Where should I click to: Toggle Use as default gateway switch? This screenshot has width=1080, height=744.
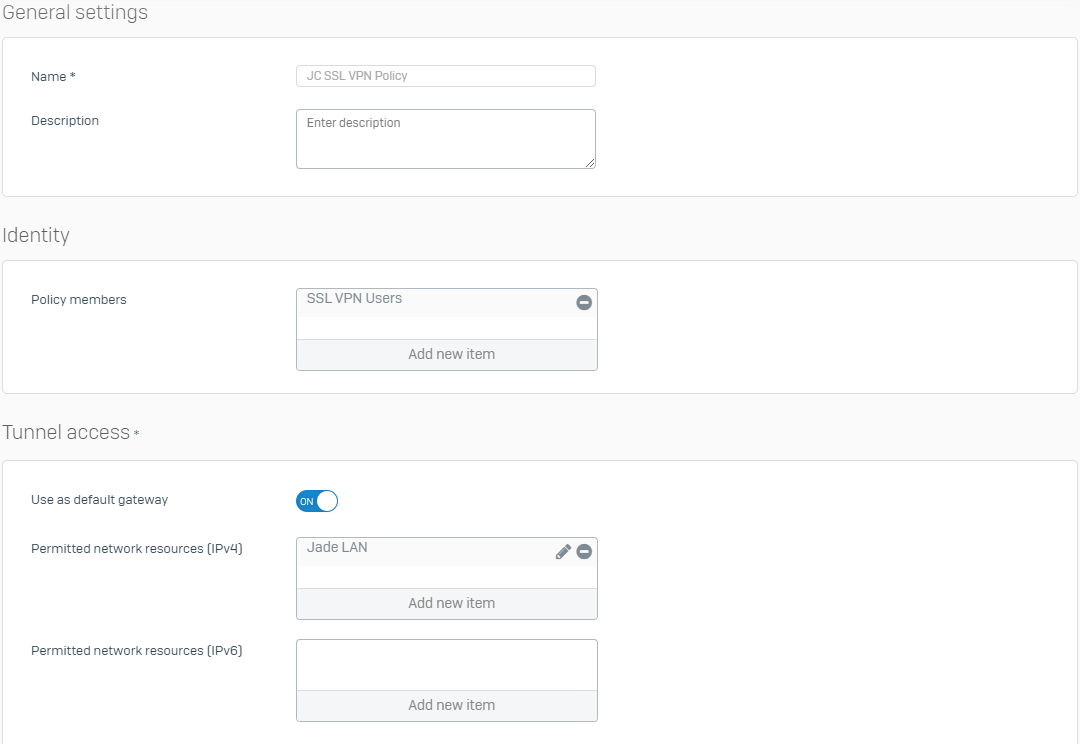[317, 501]
